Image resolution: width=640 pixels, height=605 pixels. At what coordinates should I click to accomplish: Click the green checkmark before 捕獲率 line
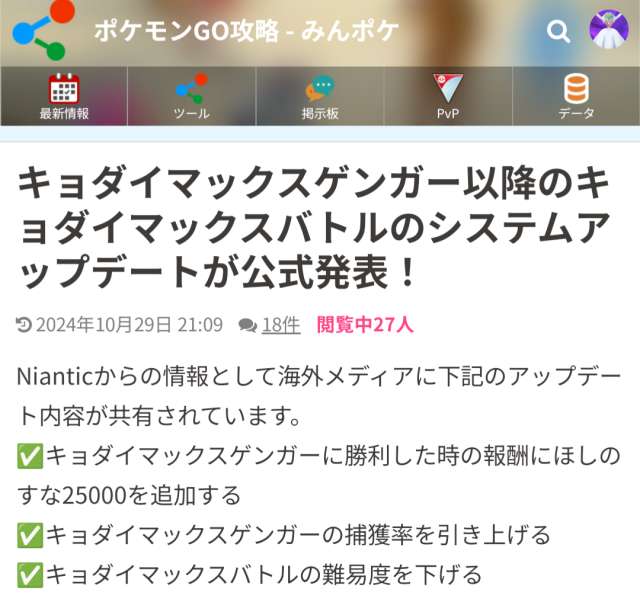(30, 536)
